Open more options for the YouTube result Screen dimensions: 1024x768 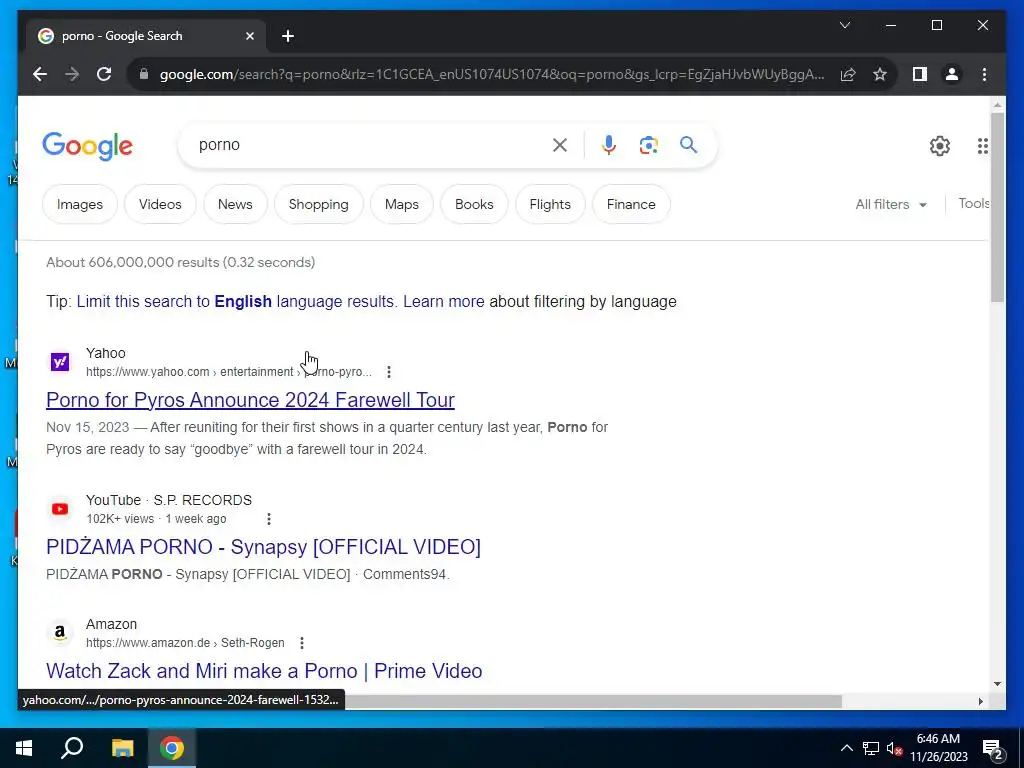click(268, 519)
